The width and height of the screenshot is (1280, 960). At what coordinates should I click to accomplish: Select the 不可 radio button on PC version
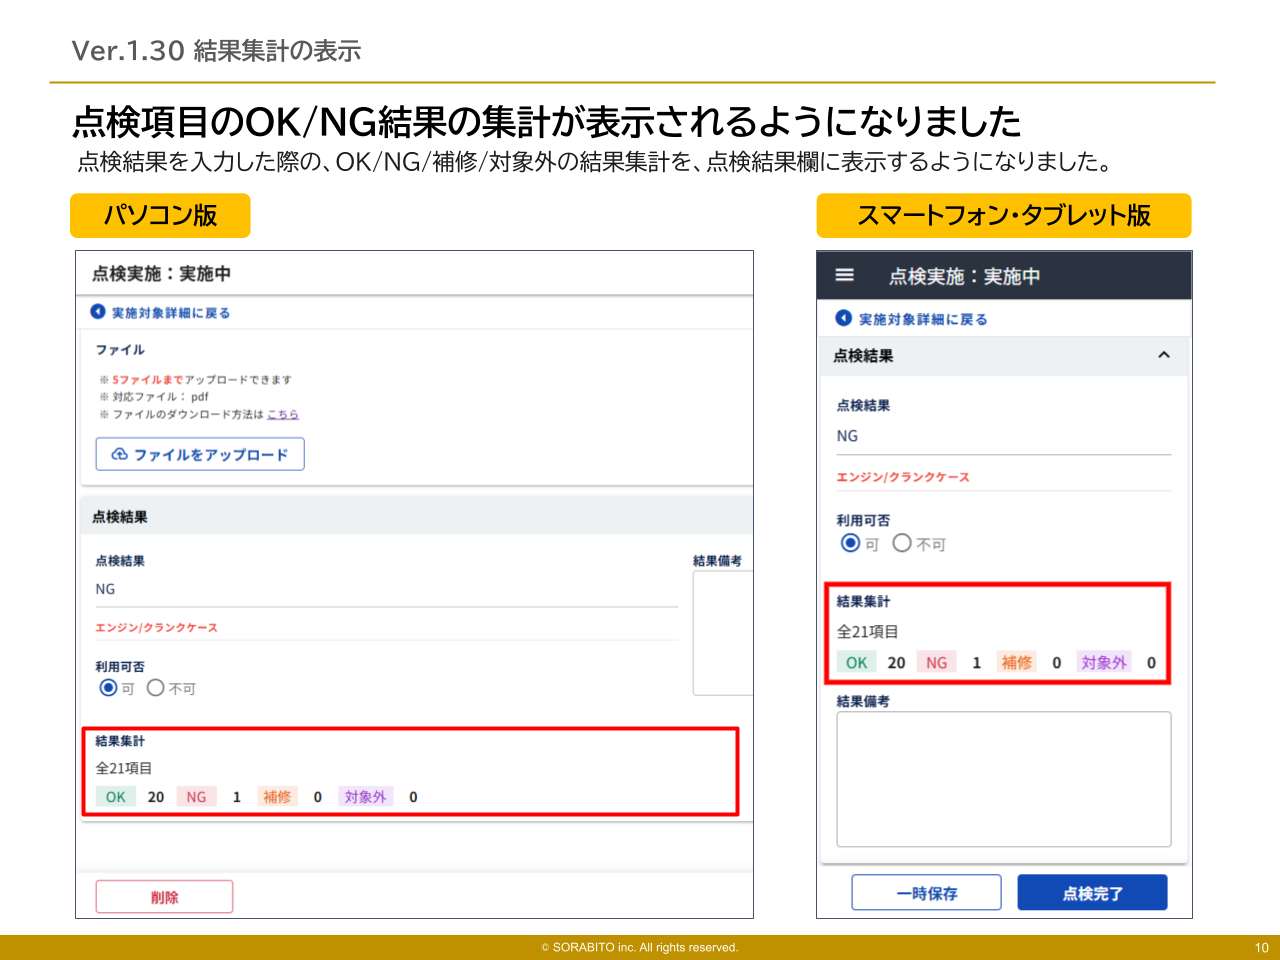pos(155,688)
